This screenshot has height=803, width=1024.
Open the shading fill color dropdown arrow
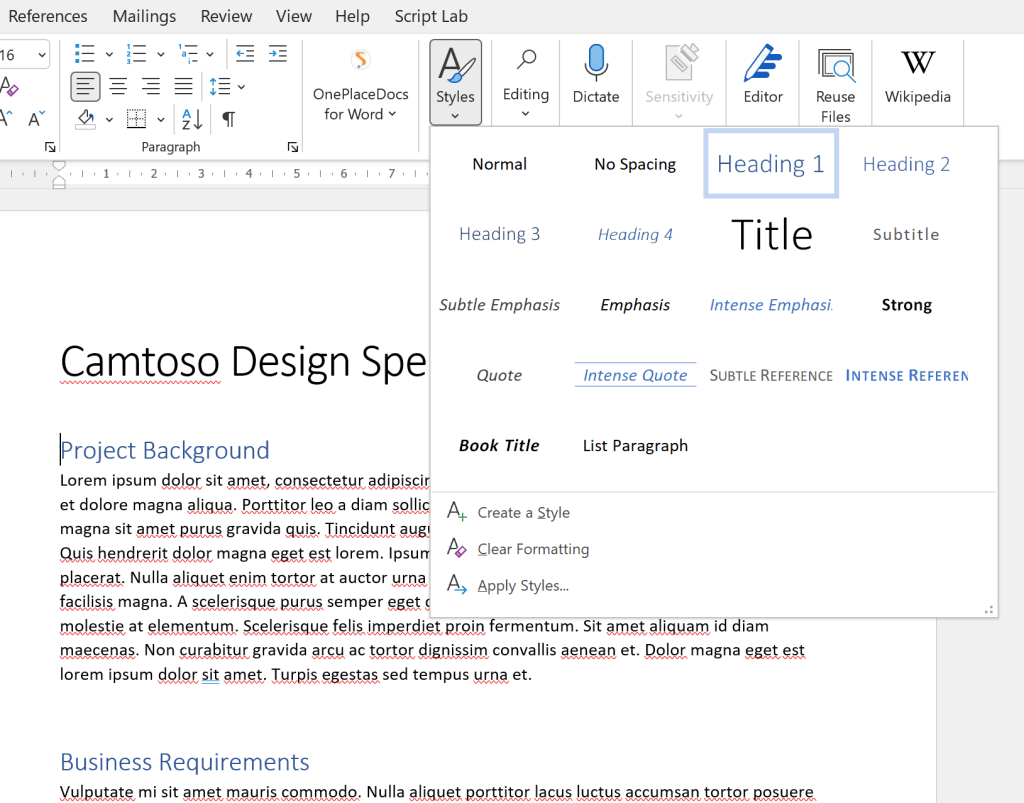(x=109, y=120)
